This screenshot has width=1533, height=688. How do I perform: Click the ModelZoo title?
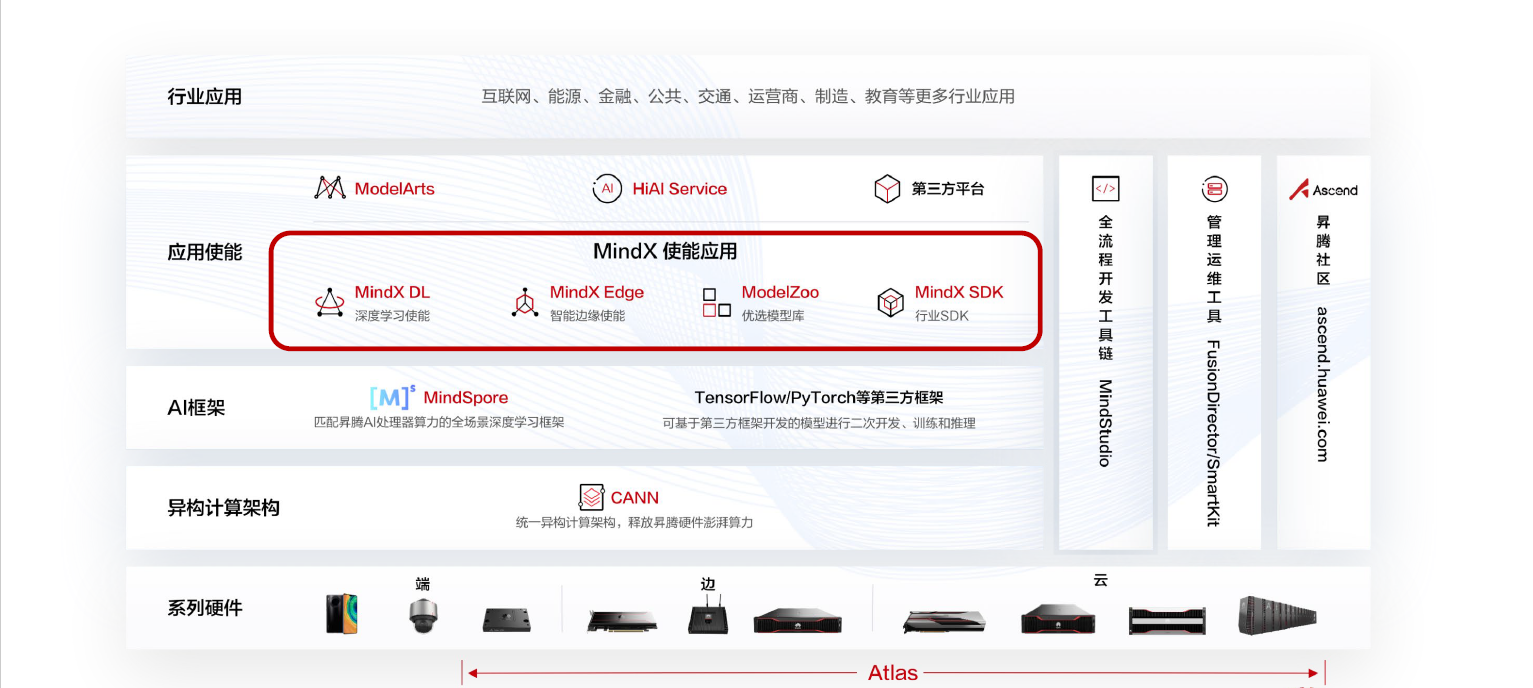(780, 293)
